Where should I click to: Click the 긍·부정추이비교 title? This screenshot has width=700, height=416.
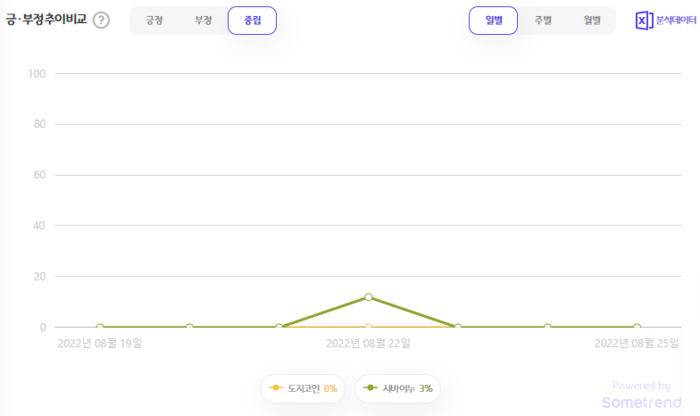pyautogui.click(x=46, y=20)
